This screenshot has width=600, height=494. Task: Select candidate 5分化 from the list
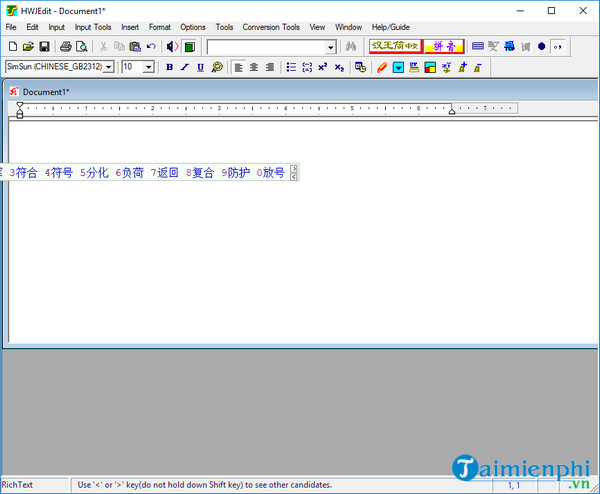click(x=94, y=173)
